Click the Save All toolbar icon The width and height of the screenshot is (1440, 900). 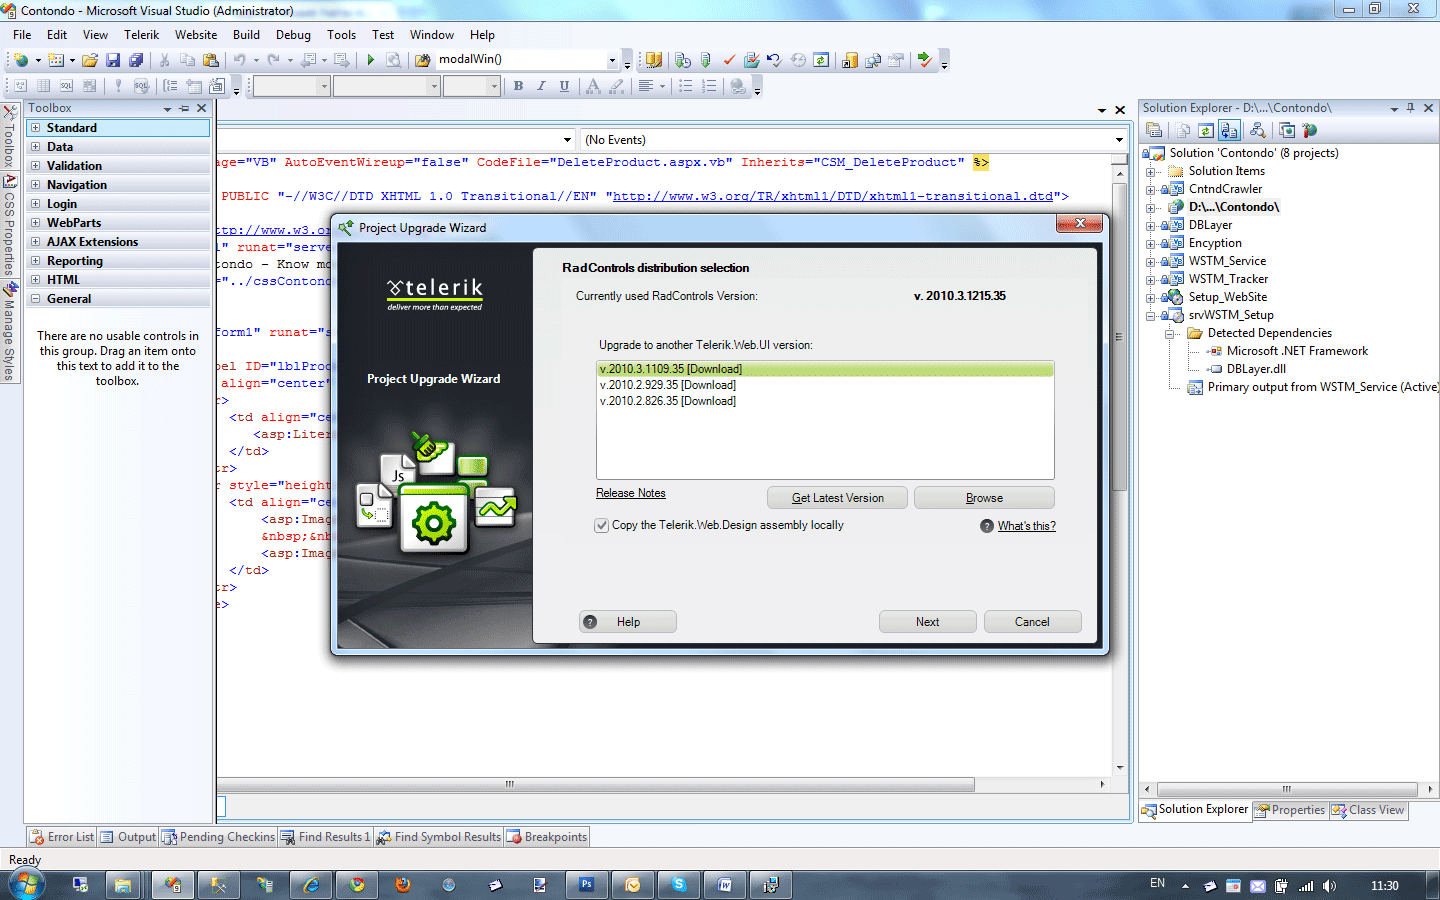click(x=136, y=60)
